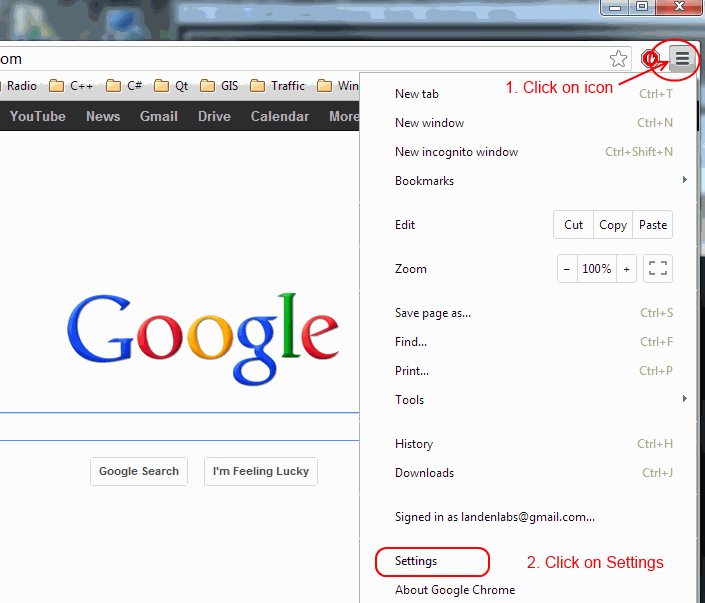This screenshot has height=603, width=705.
Task: Click the Cut button in Edit row
Action: coord(573,224)
